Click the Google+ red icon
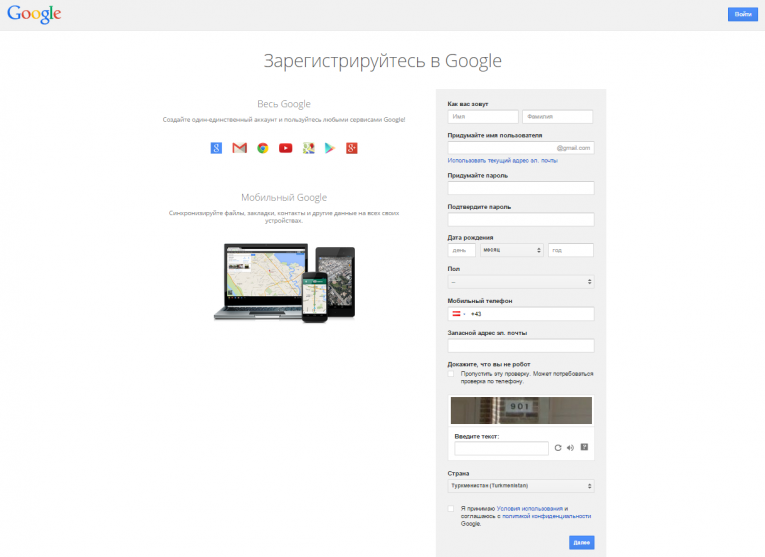 click(352, 148)
